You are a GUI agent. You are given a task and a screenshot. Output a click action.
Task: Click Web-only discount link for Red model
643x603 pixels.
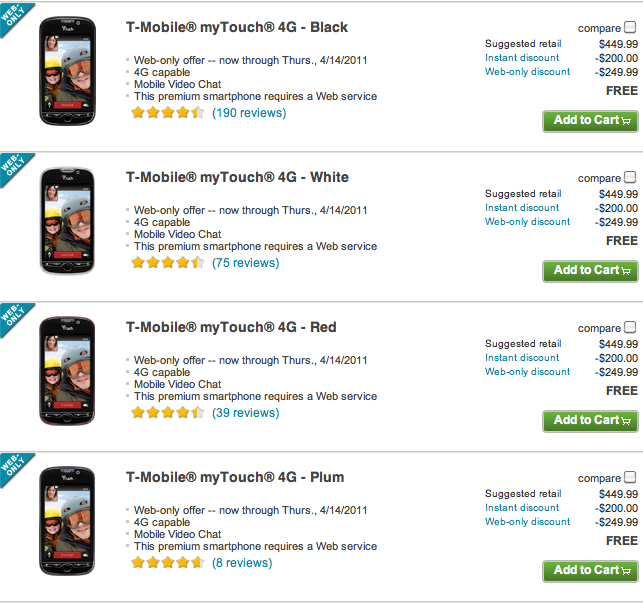pos(527,372)
